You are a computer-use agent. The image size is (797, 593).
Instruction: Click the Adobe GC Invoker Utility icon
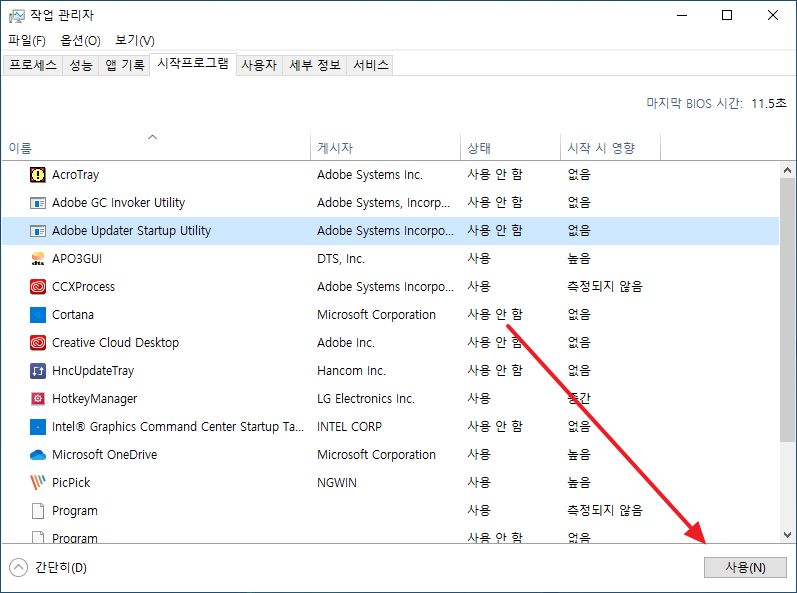point(38,203)
